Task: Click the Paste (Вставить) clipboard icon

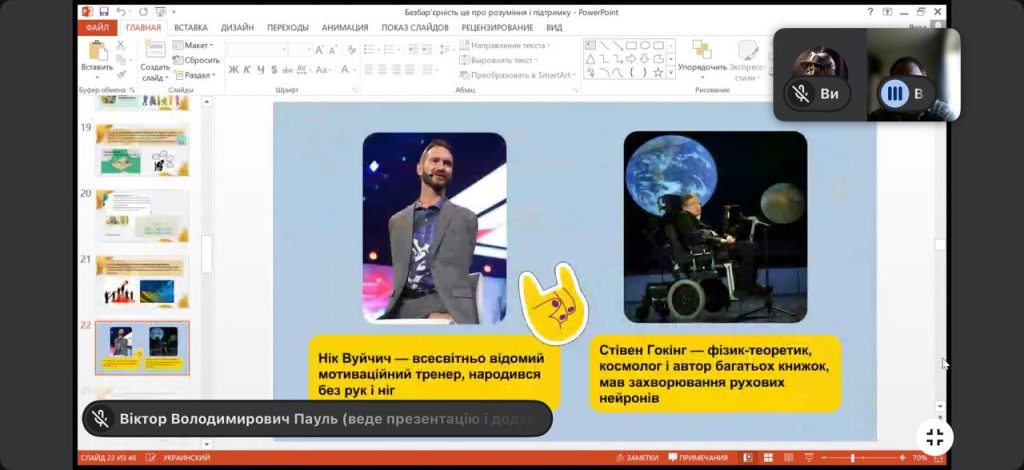Action: tap(97, 53)
